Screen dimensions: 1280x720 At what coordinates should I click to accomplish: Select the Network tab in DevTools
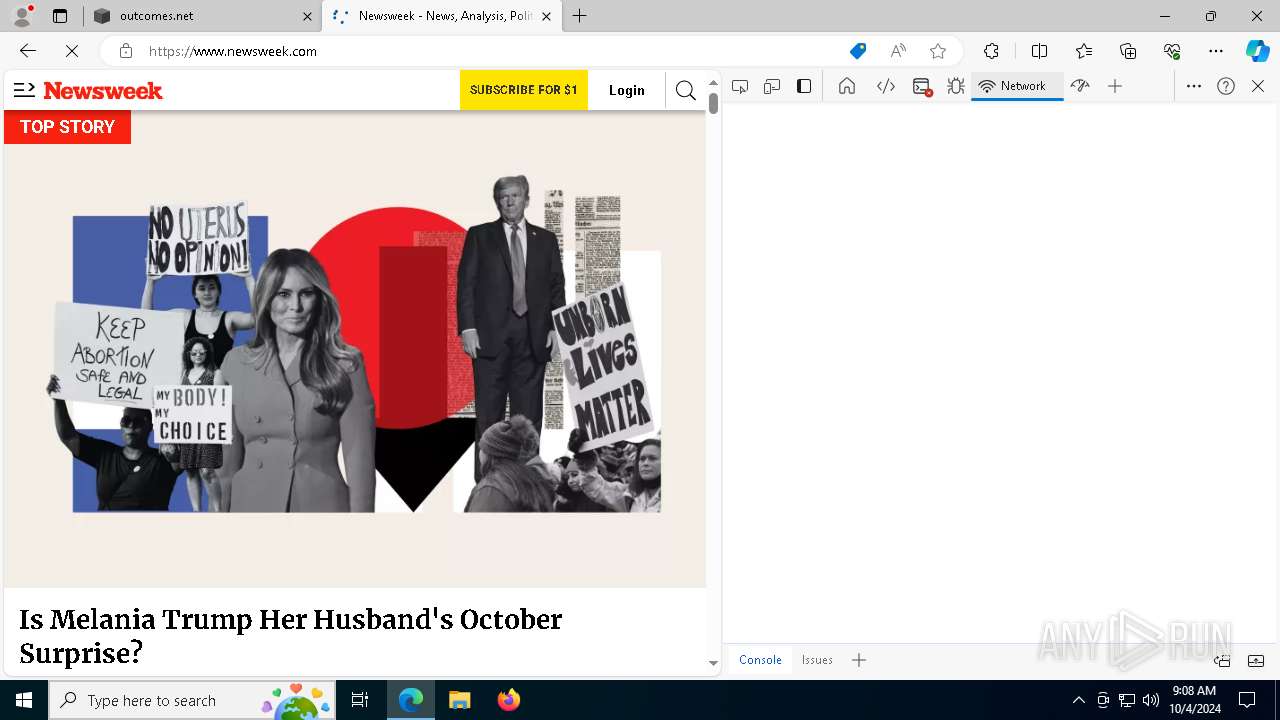click(x=1016, y=86)
